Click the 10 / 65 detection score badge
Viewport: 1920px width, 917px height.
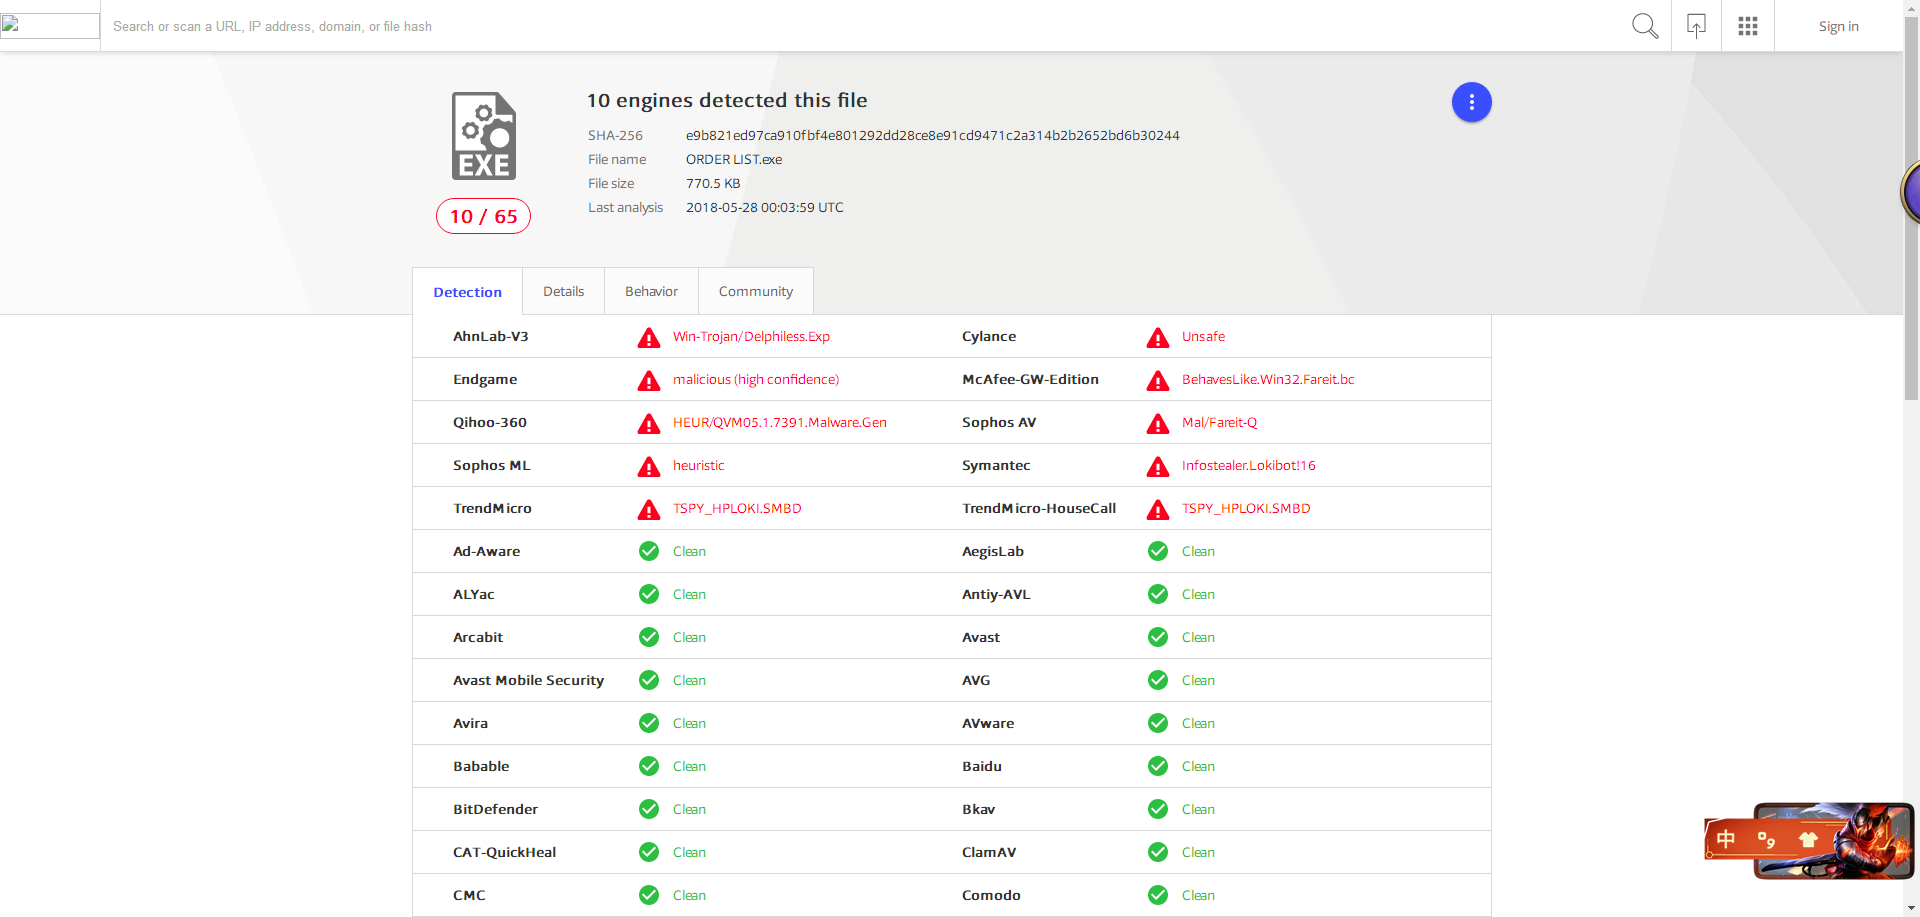tap(483, 216)
